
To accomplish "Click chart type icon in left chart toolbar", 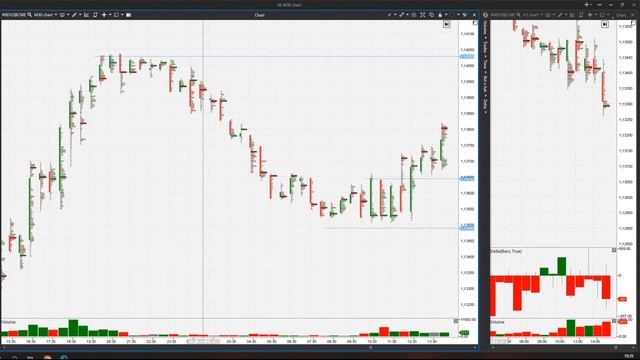I will coord(87,15).
